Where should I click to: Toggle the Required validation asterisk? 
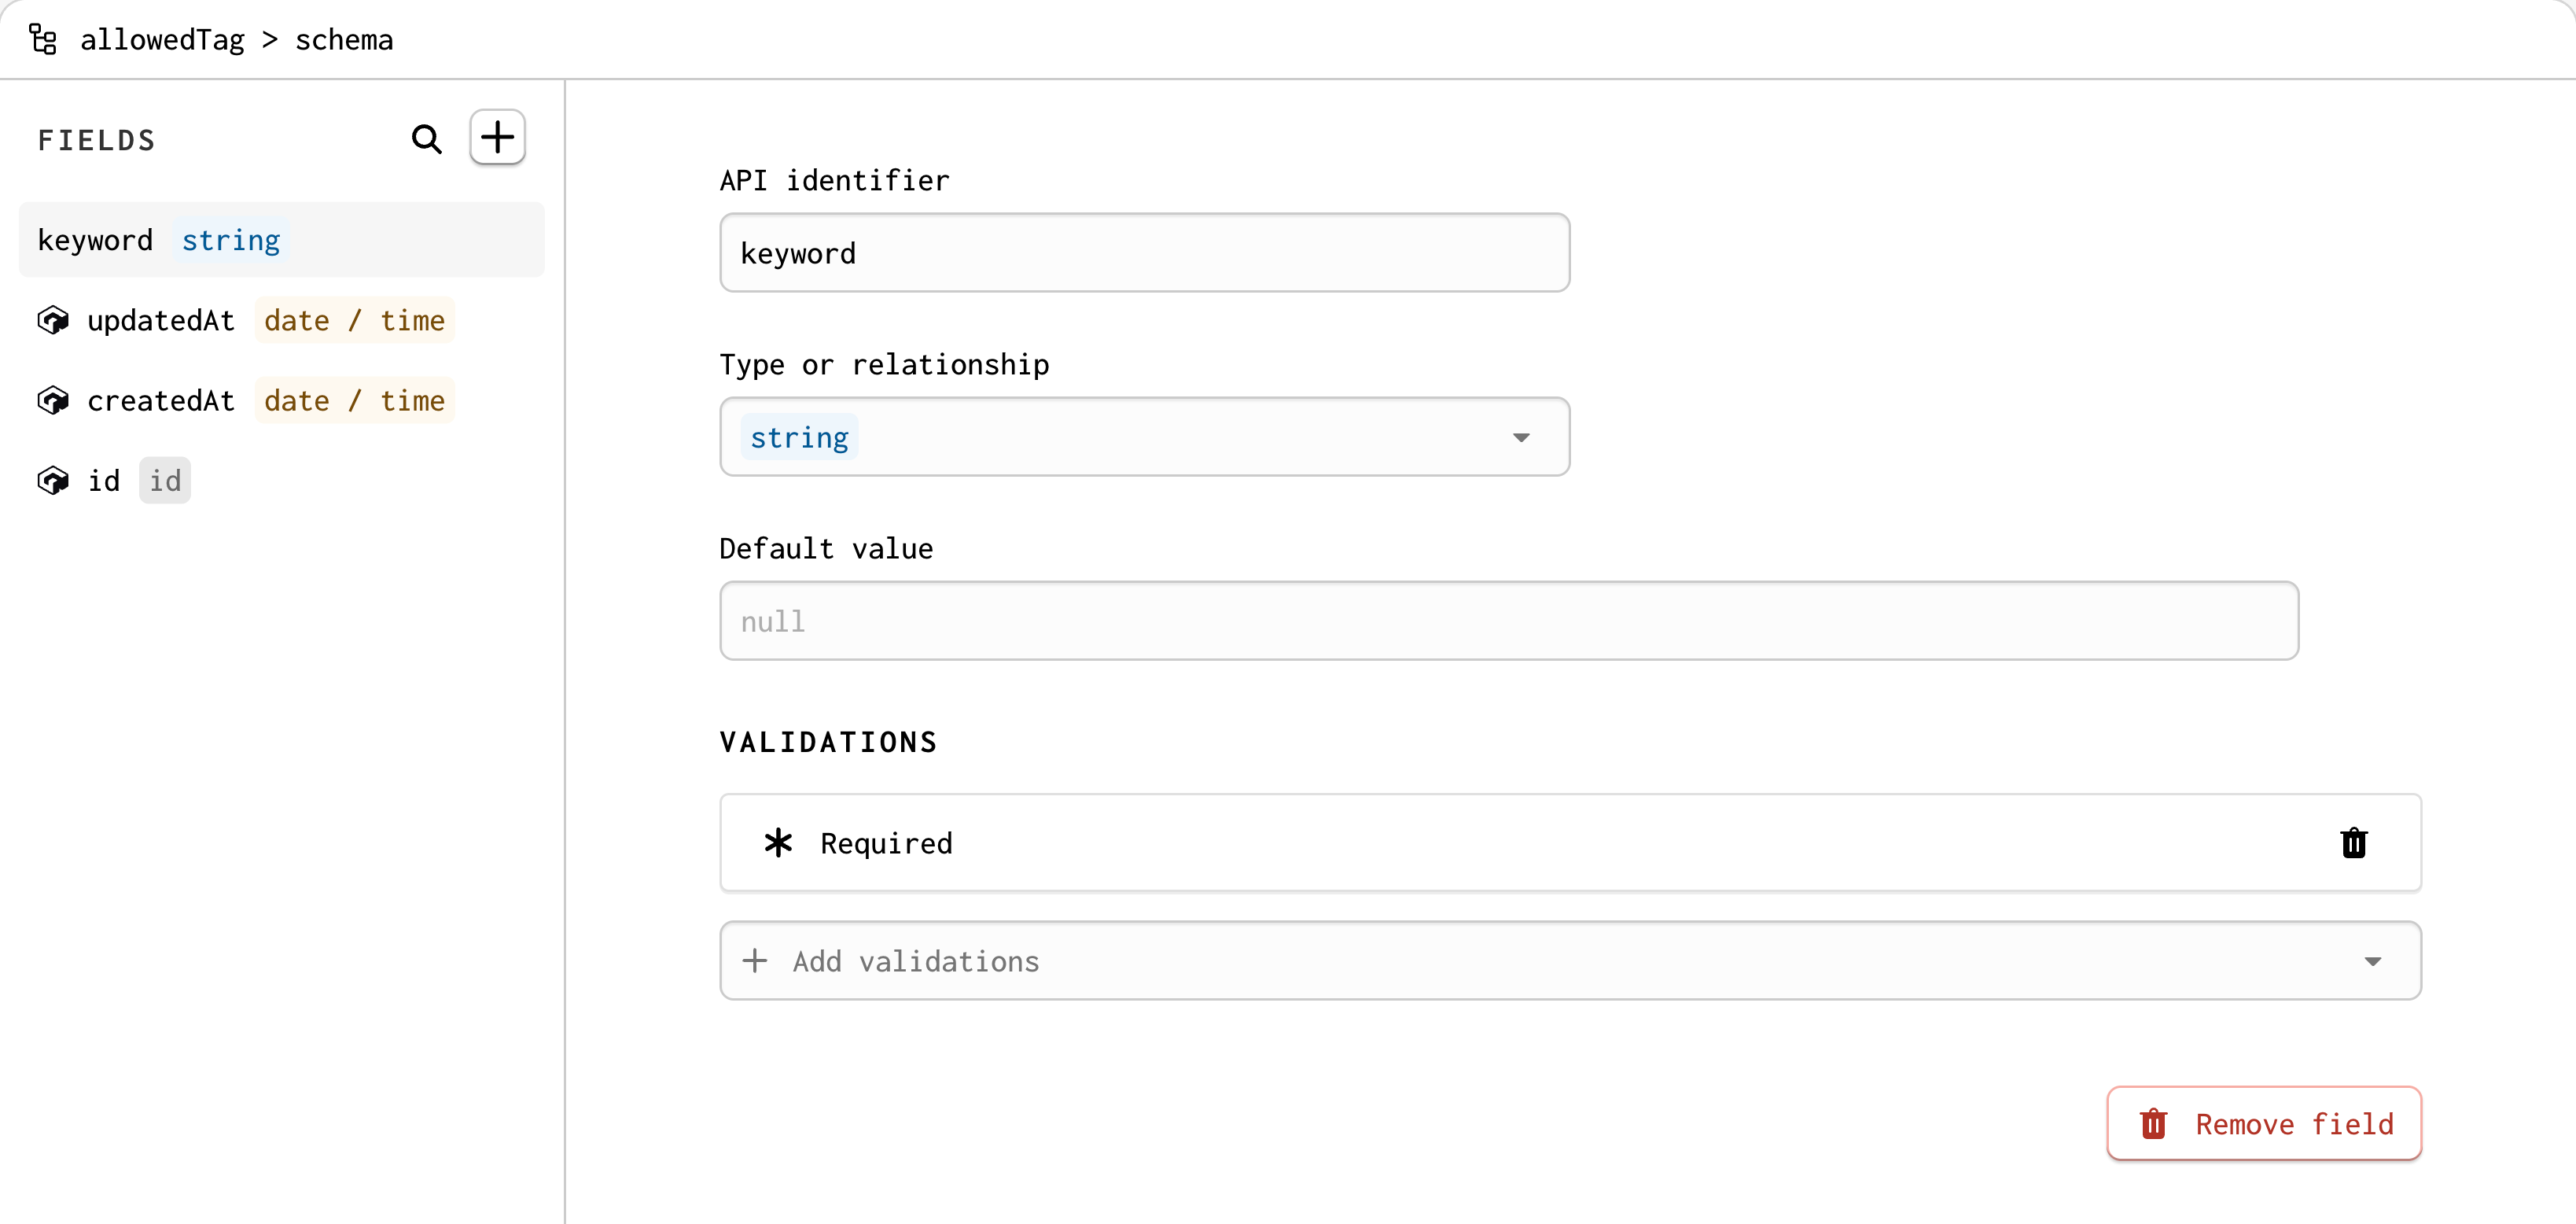(x=778, y=843)
